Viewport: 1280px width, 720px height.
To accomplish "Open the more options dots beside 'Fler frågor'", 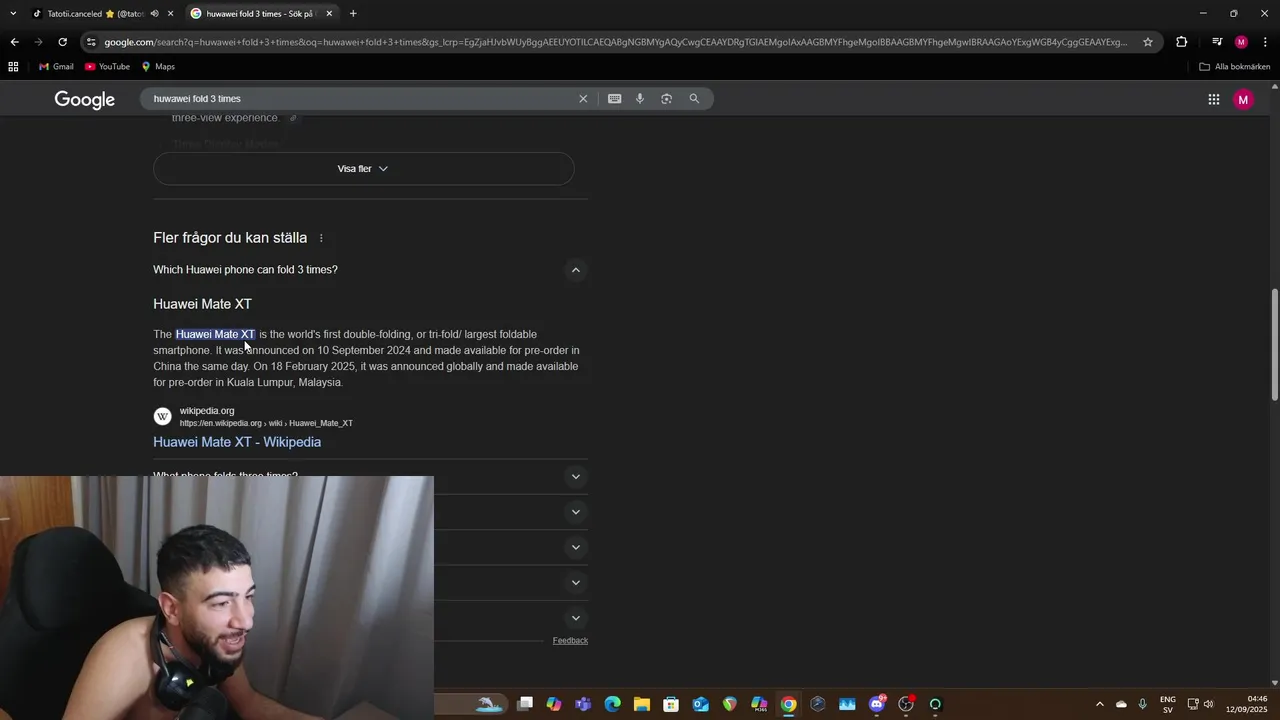I will coord(321,238).
